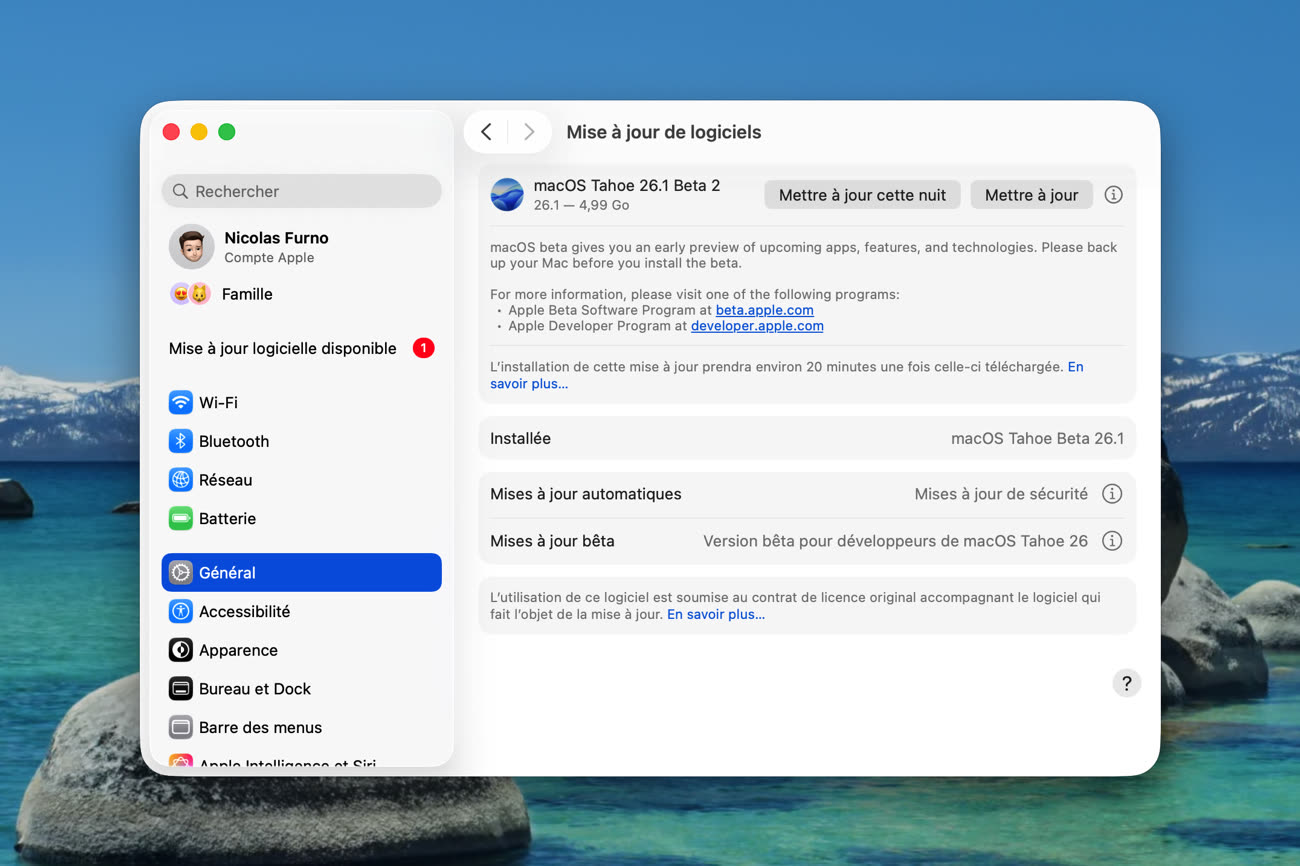Click the help question mark button

pyautogui.click(x=1126, y=683)
